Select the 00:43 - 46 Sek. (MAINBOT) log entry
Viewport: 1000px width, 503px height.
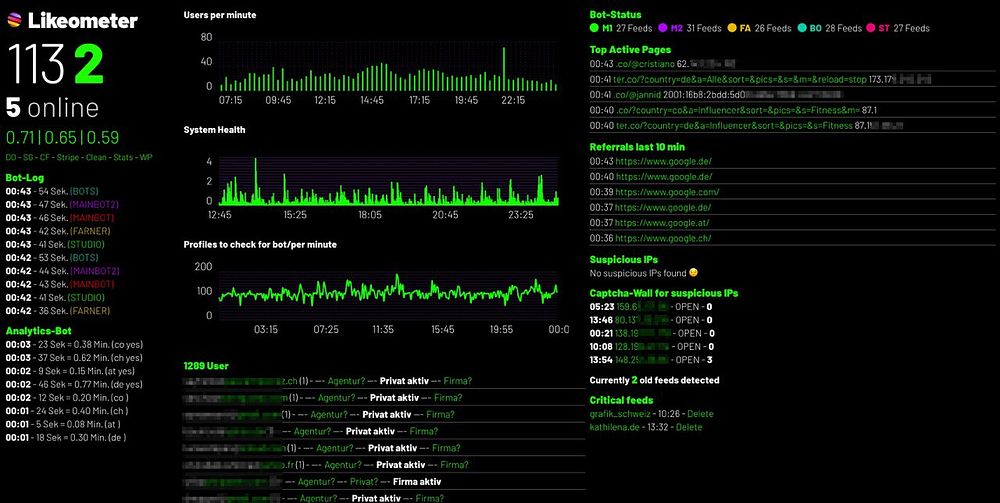point(60,218)
